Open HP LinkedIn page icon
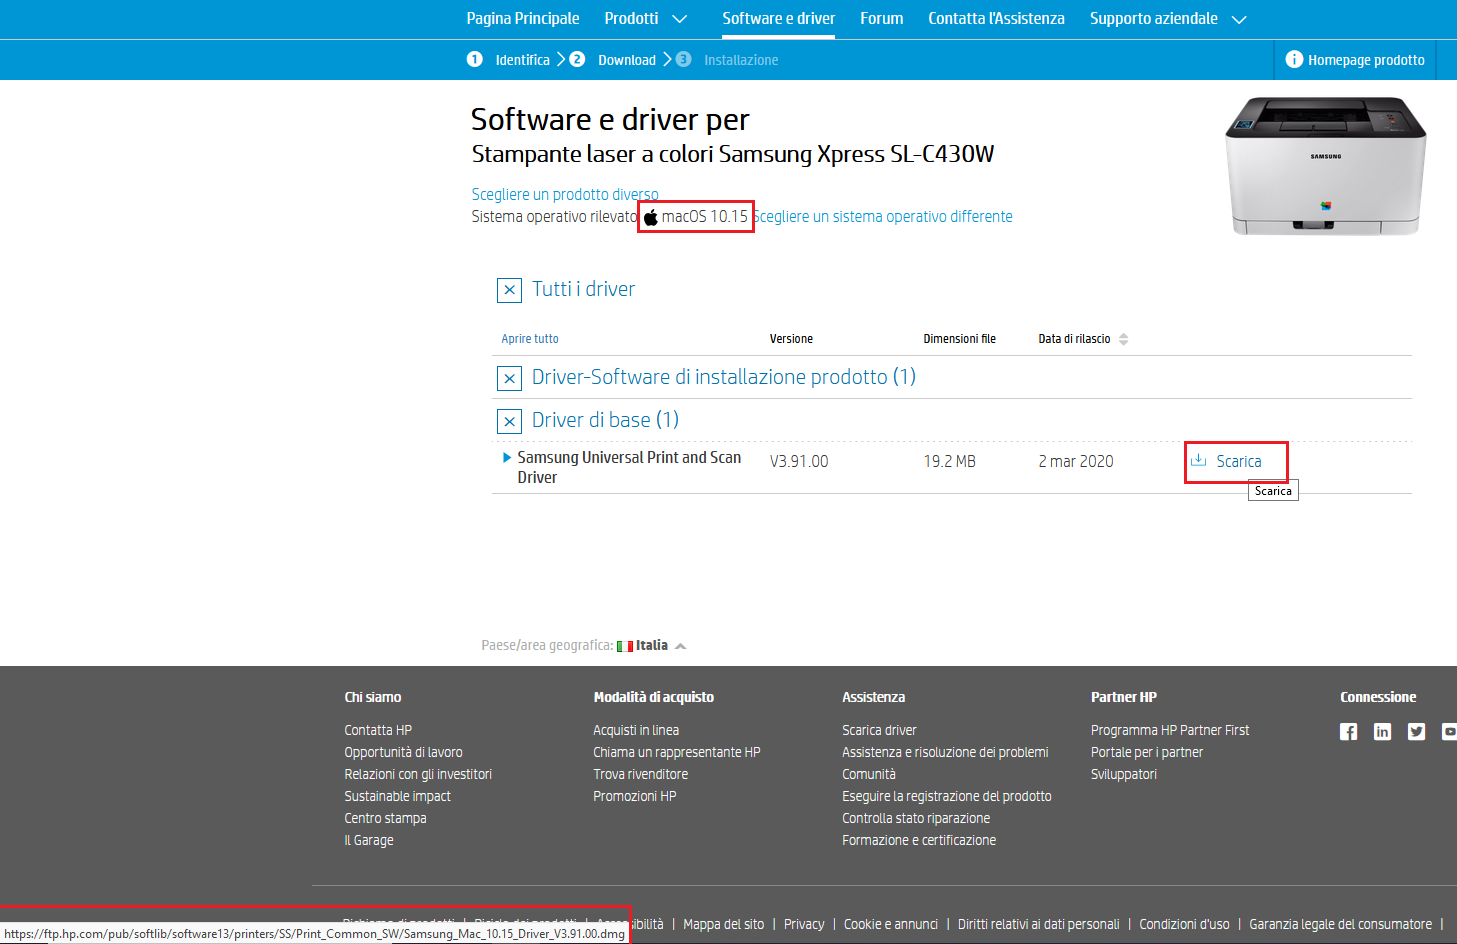The image size is (1457, 944). [1383, 732]
